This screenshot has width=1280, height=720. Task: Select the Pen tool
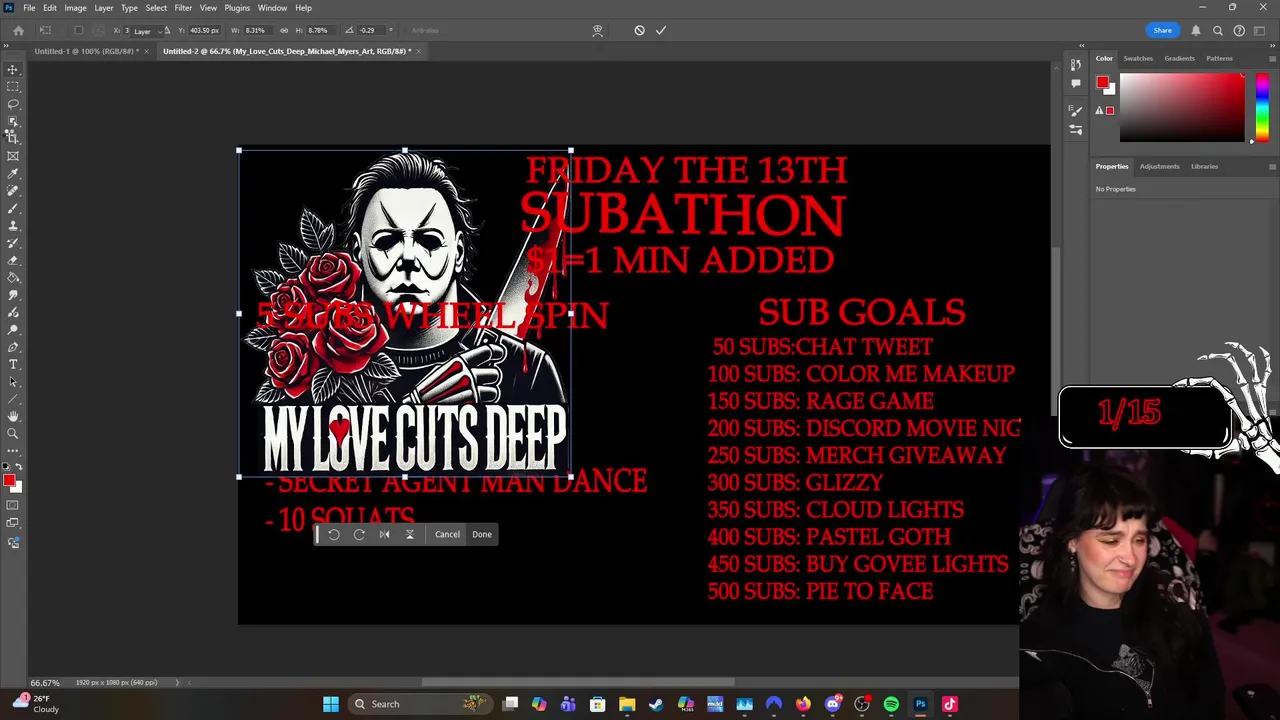click(x=13, y=347)
